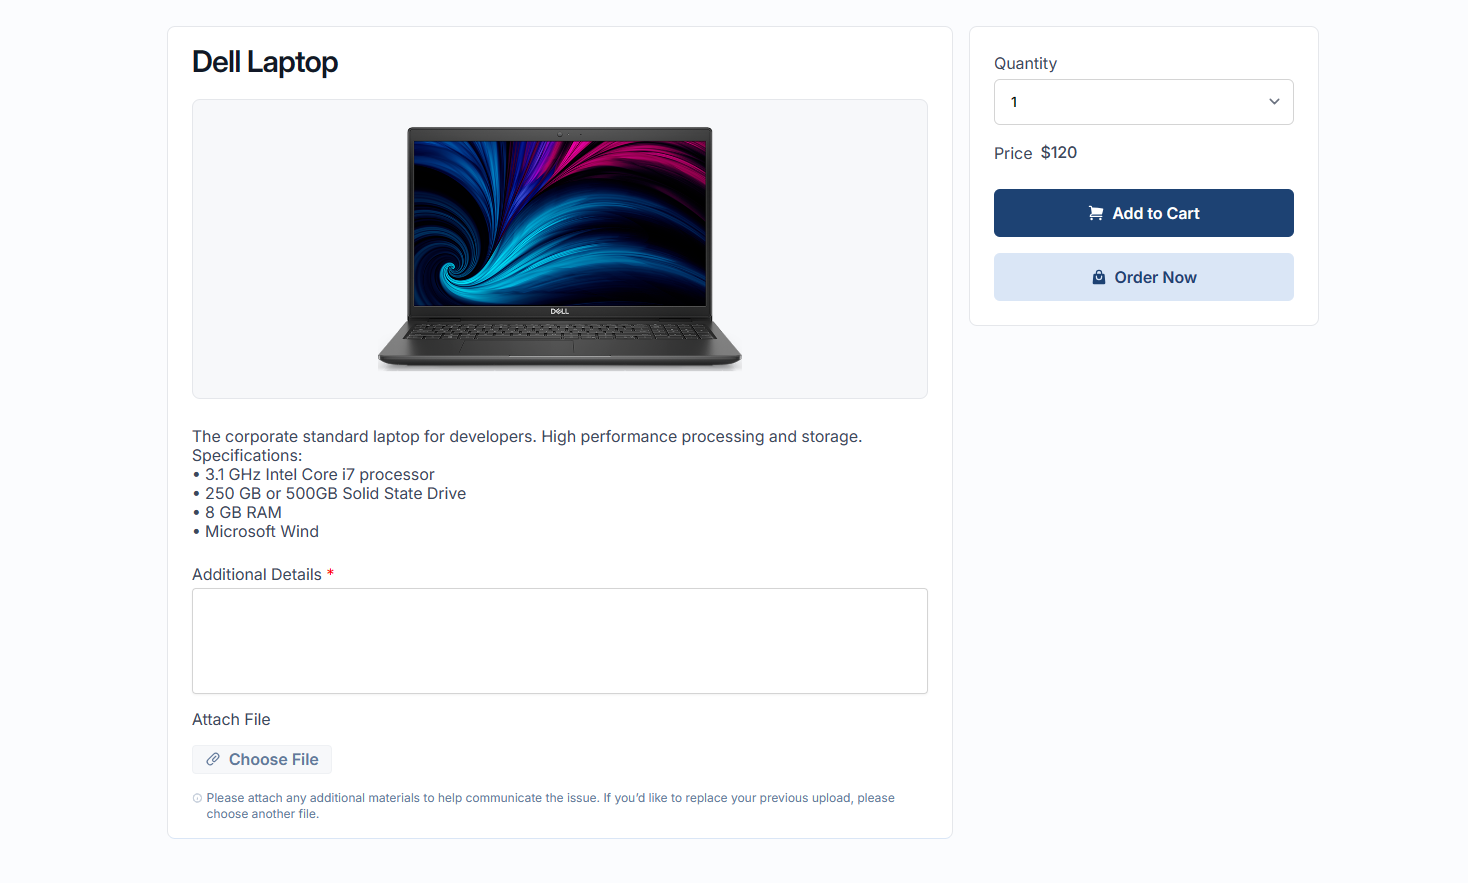Click the Dell Laptop heading
Screen dimensions: 1468x883
pos(265,62)
